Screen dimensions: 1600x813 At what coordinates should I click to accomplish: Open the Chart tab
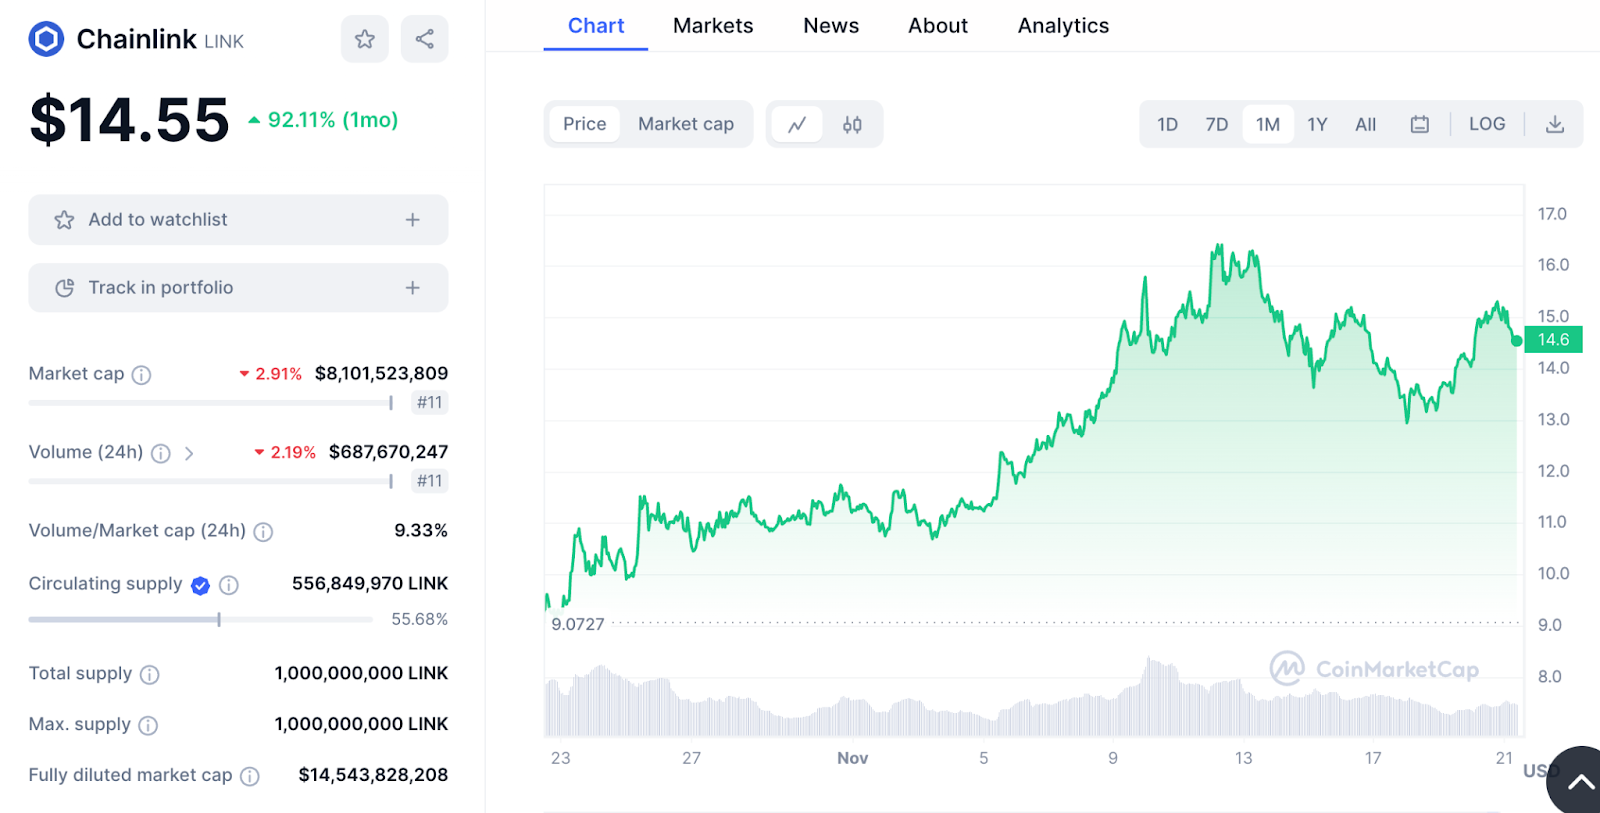tap(596, 26)
